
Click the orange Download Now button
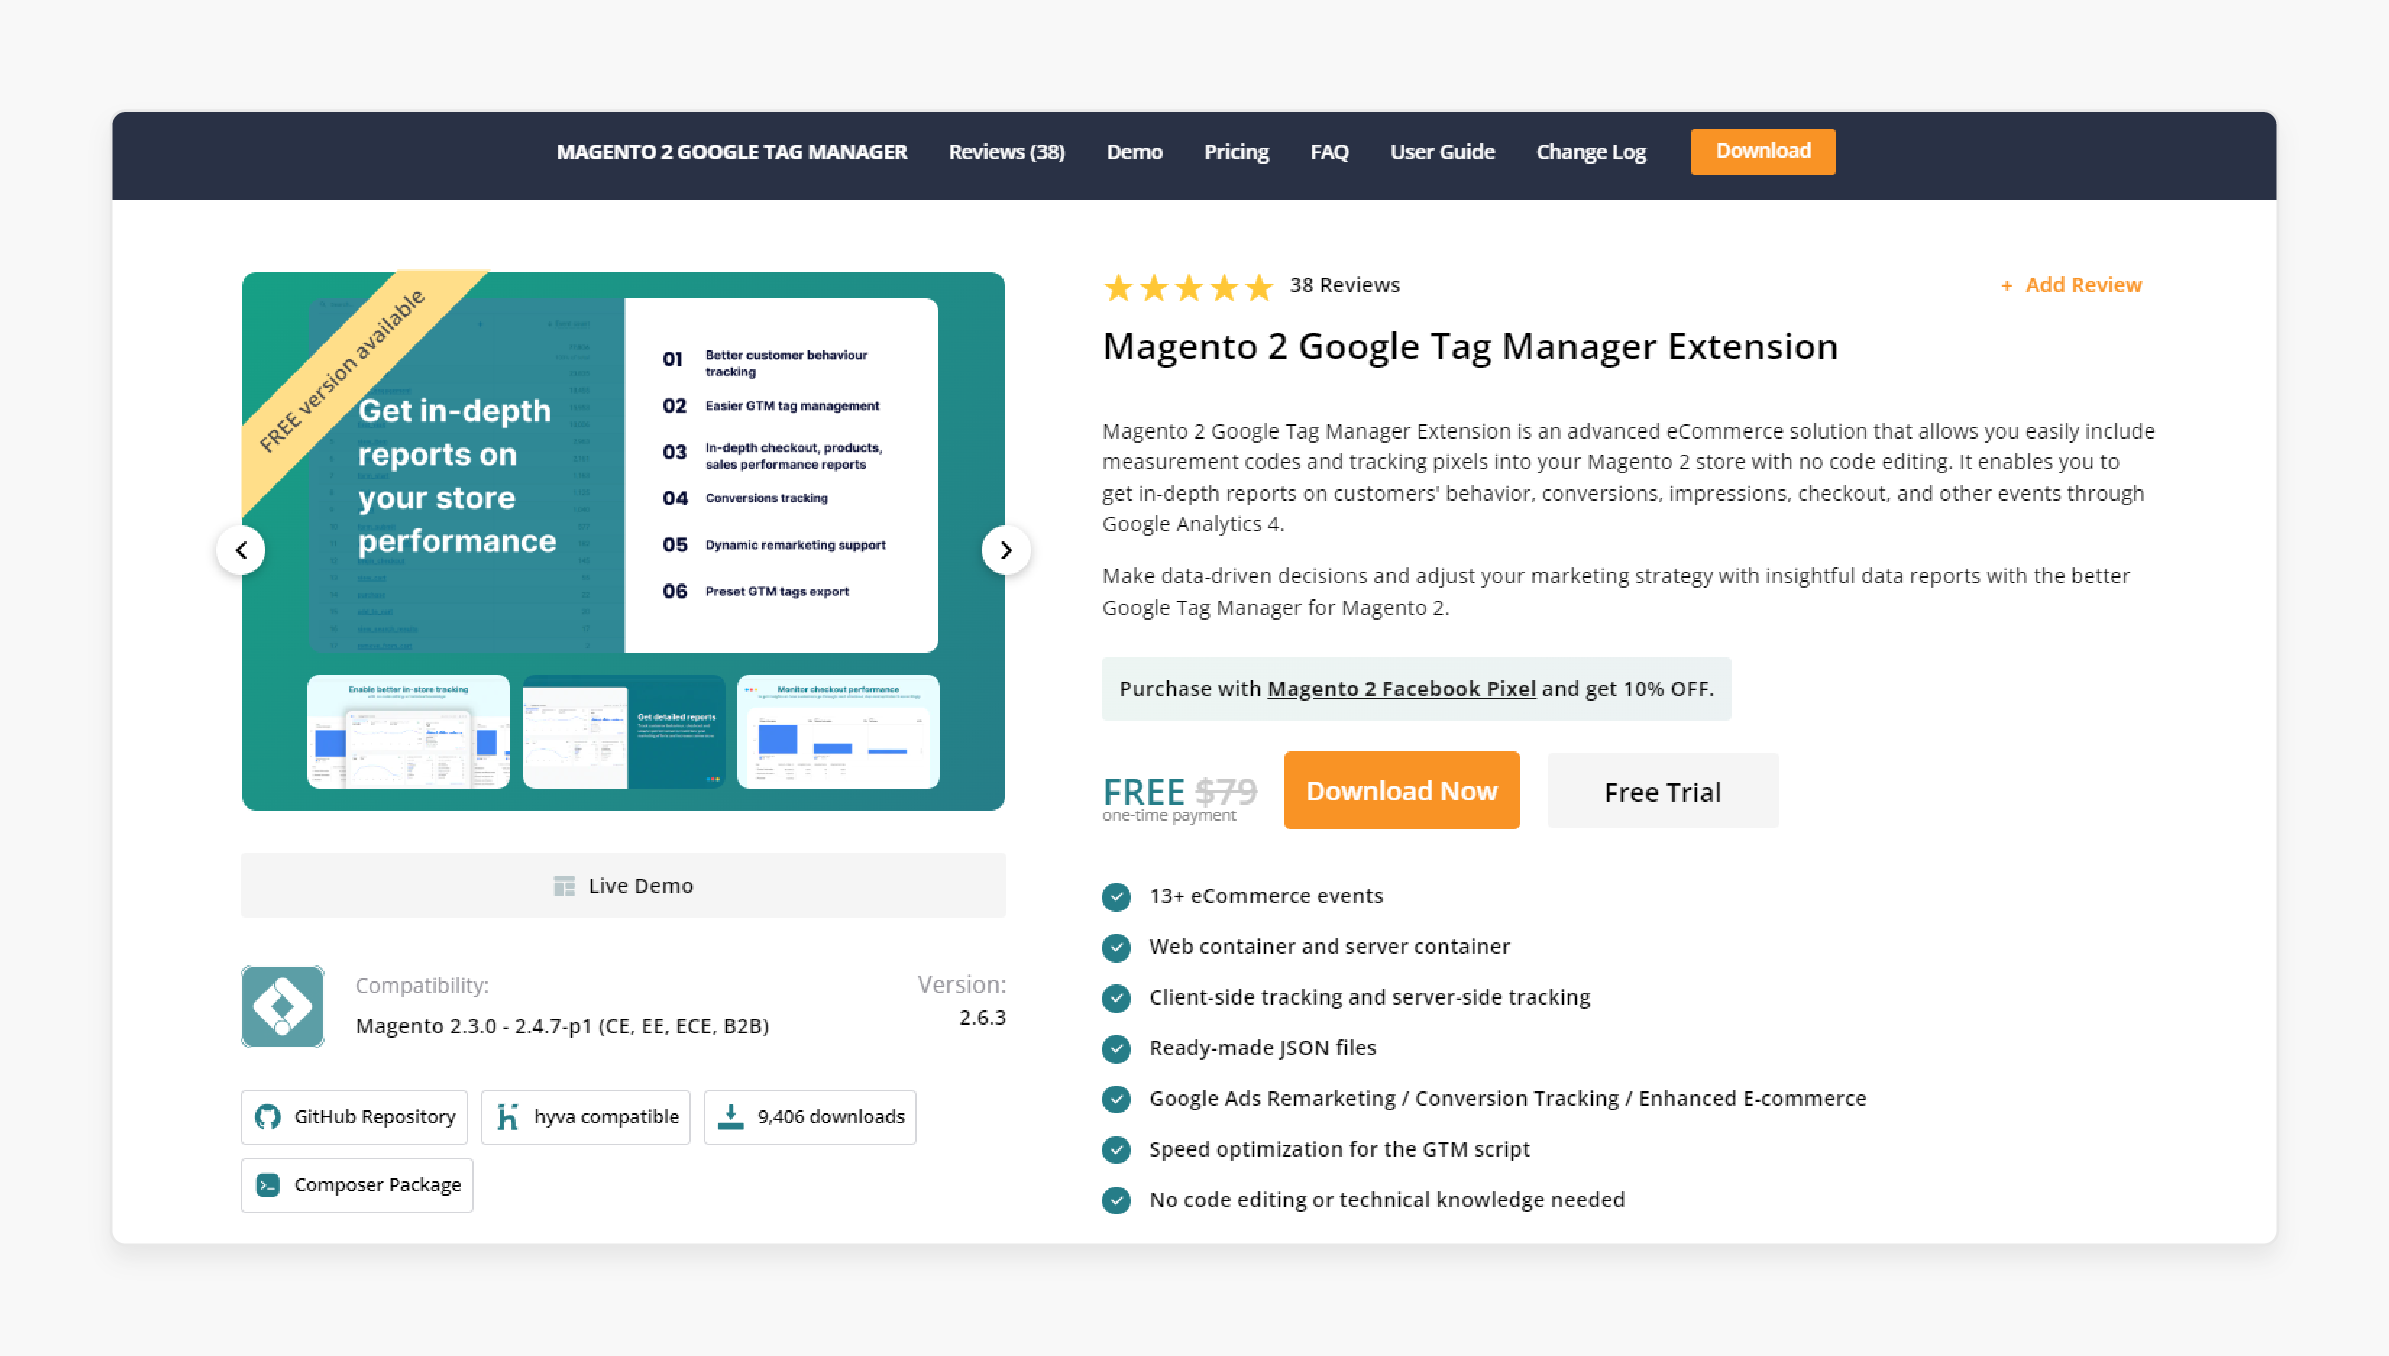click(1401, 790)
